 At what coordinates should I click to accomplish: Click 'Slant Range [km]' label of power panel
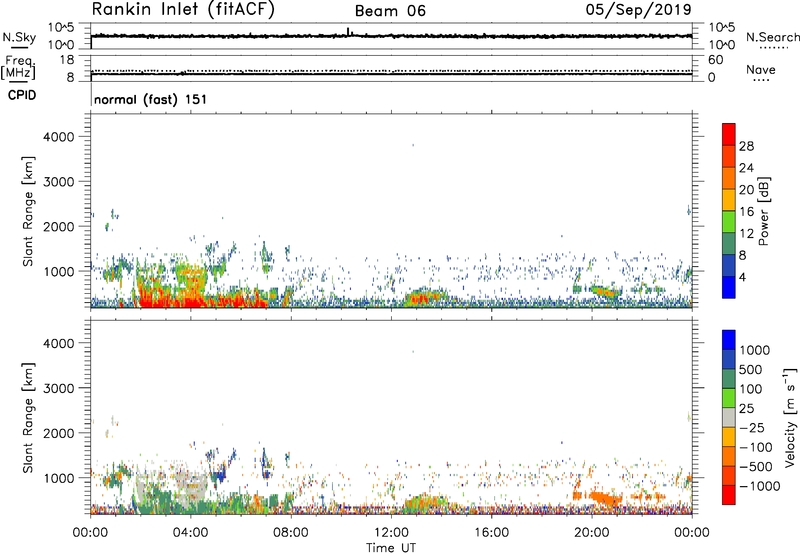point(28,211)
